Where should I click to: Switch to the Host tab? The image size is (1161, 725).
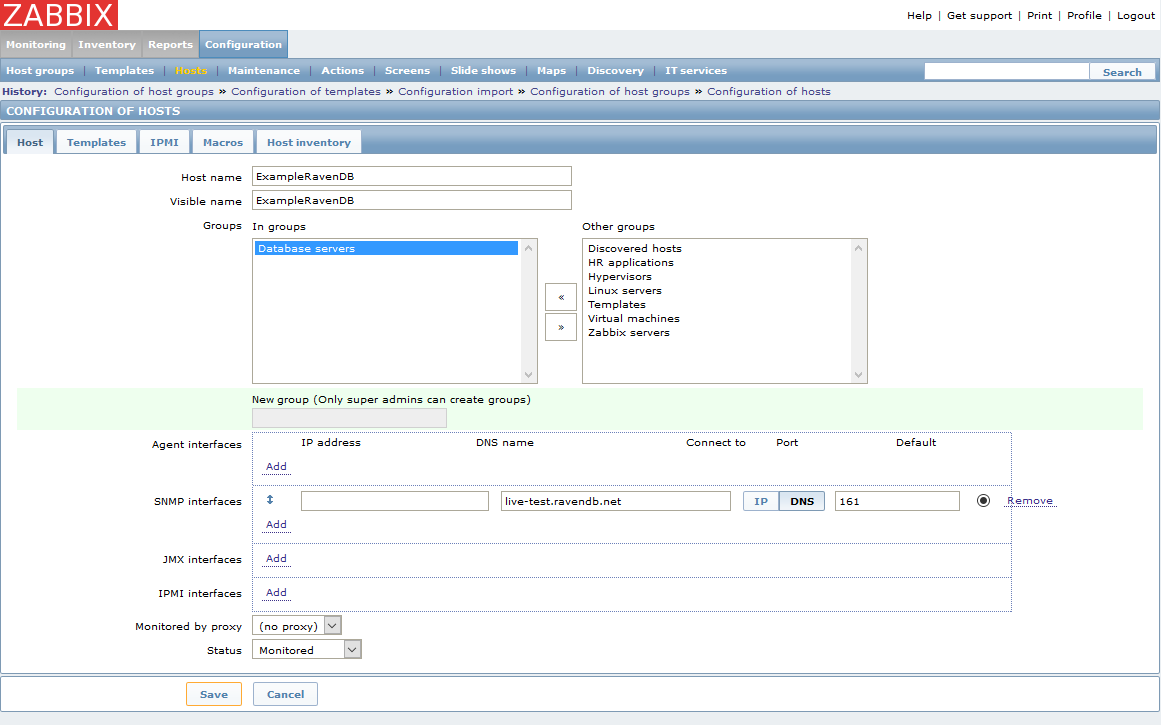30,142
